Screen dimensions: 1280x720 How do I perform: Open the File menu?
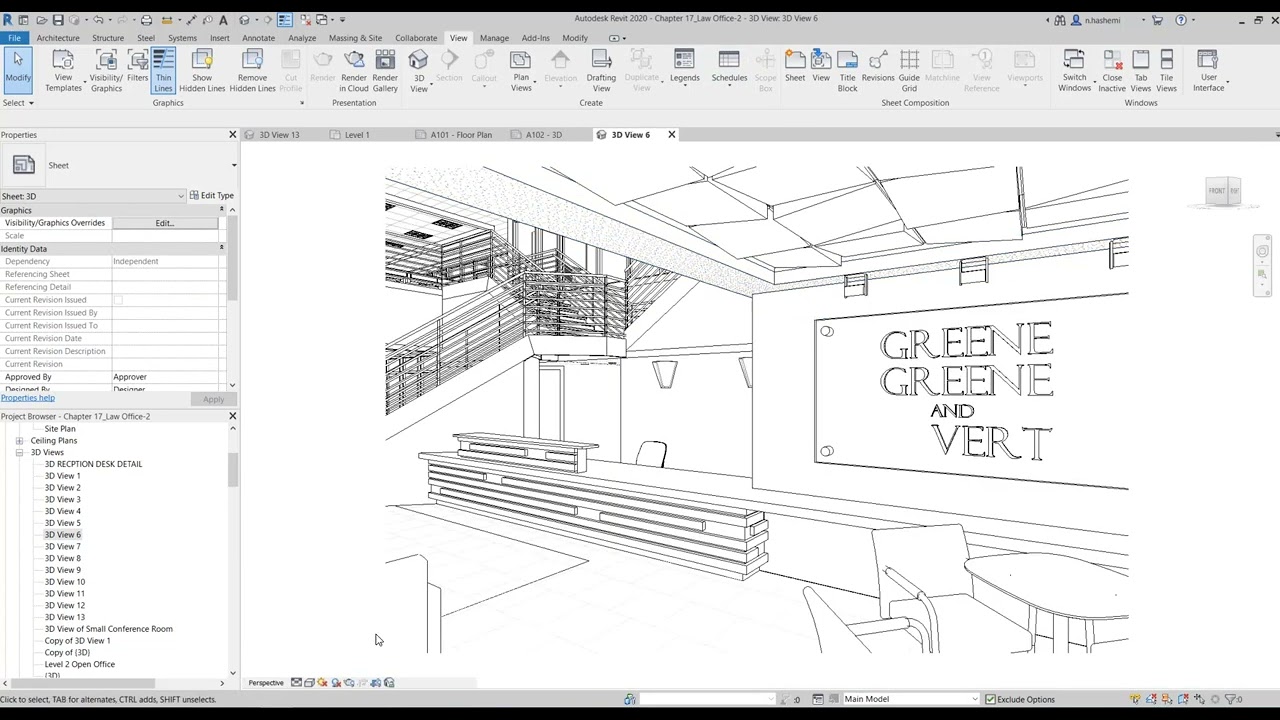pyautogui.click(x=15, y=38)
